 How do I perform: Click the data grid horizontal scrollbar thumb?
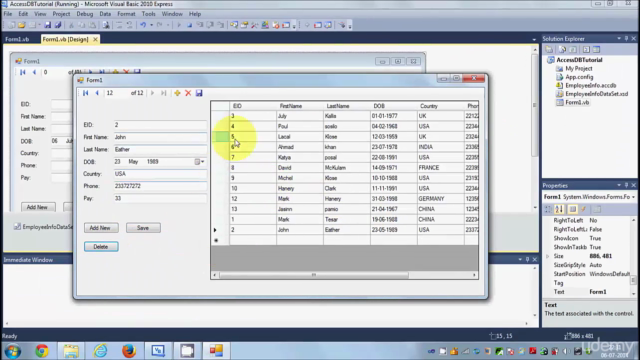(x=314, y=275)
